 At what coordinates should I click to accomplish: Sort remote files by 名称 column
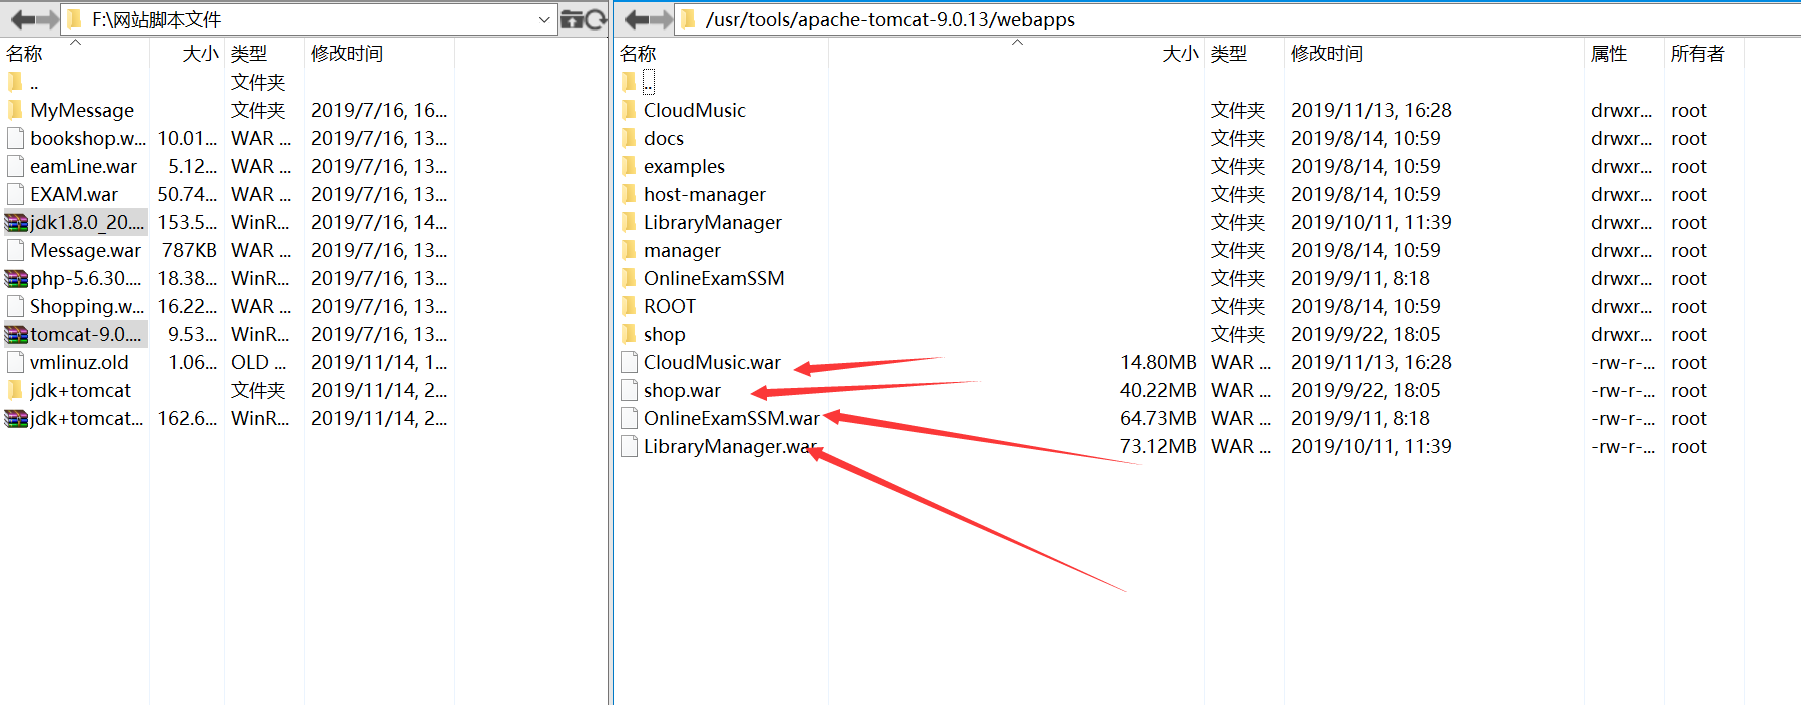coord(638,54)
